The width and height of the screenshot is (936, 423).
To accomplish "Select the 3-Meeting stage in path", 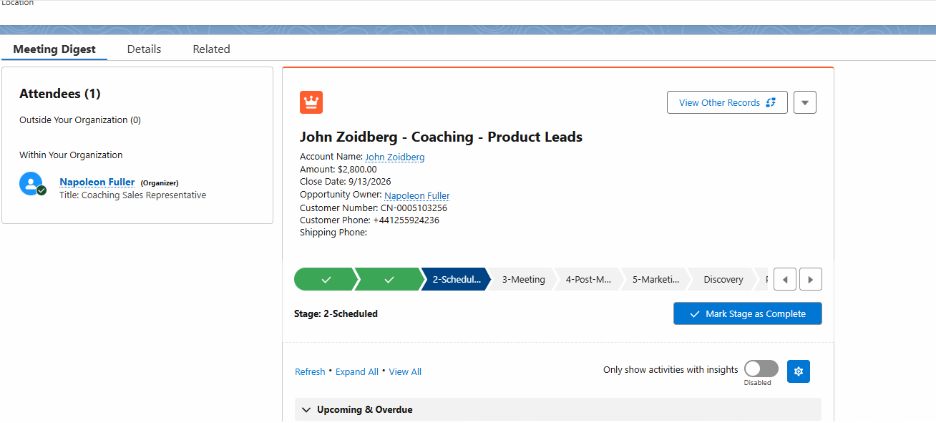I will coord(523,279).
